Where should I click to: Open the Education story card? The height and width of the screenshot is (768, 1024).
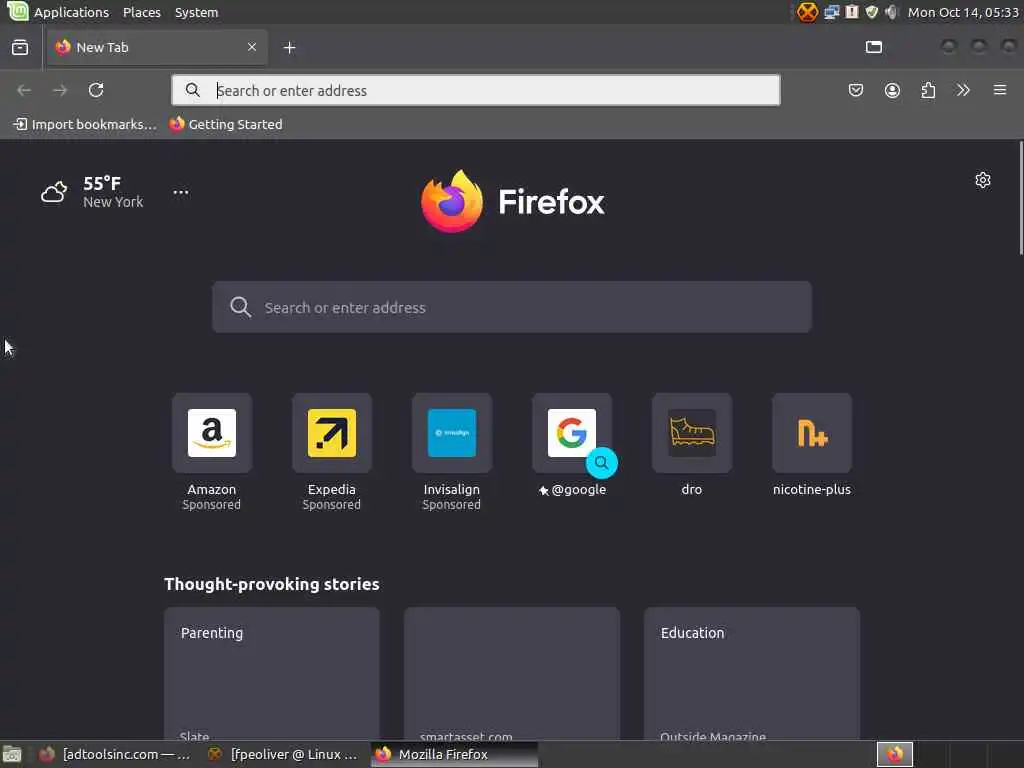click(752, 673)
